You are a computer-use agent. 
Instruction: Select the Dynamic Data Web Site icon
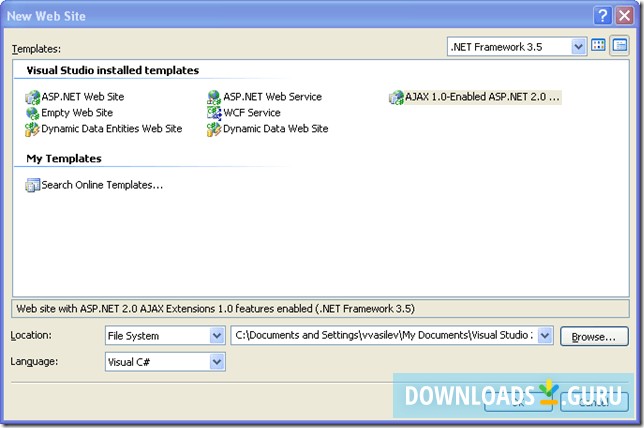[x=214, y=129]
